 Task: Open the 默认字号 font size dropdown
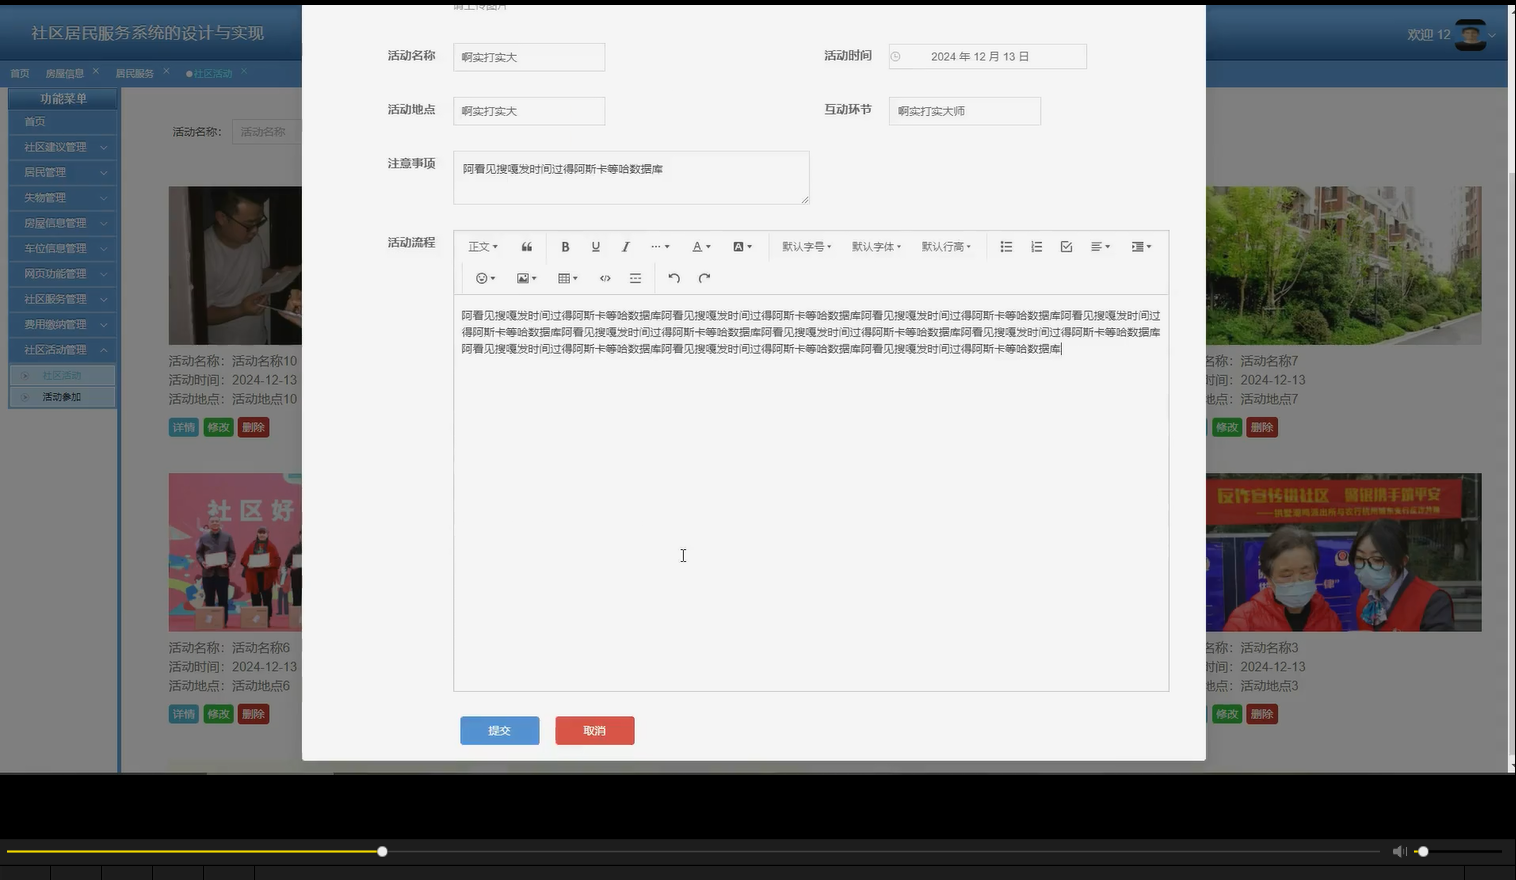(805, 246)
